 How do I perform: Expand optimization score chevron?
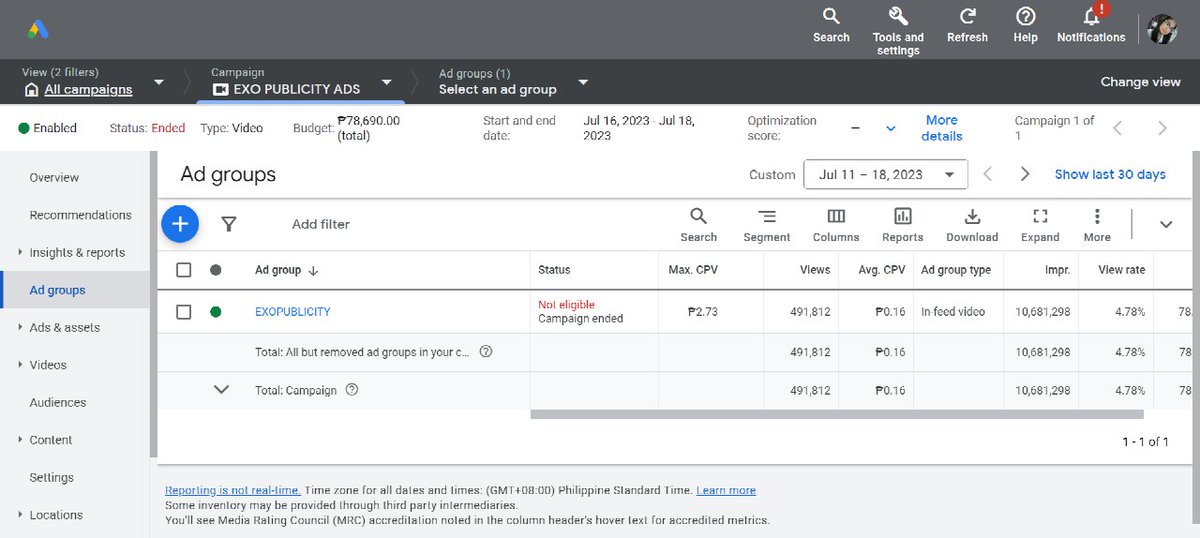892,128
